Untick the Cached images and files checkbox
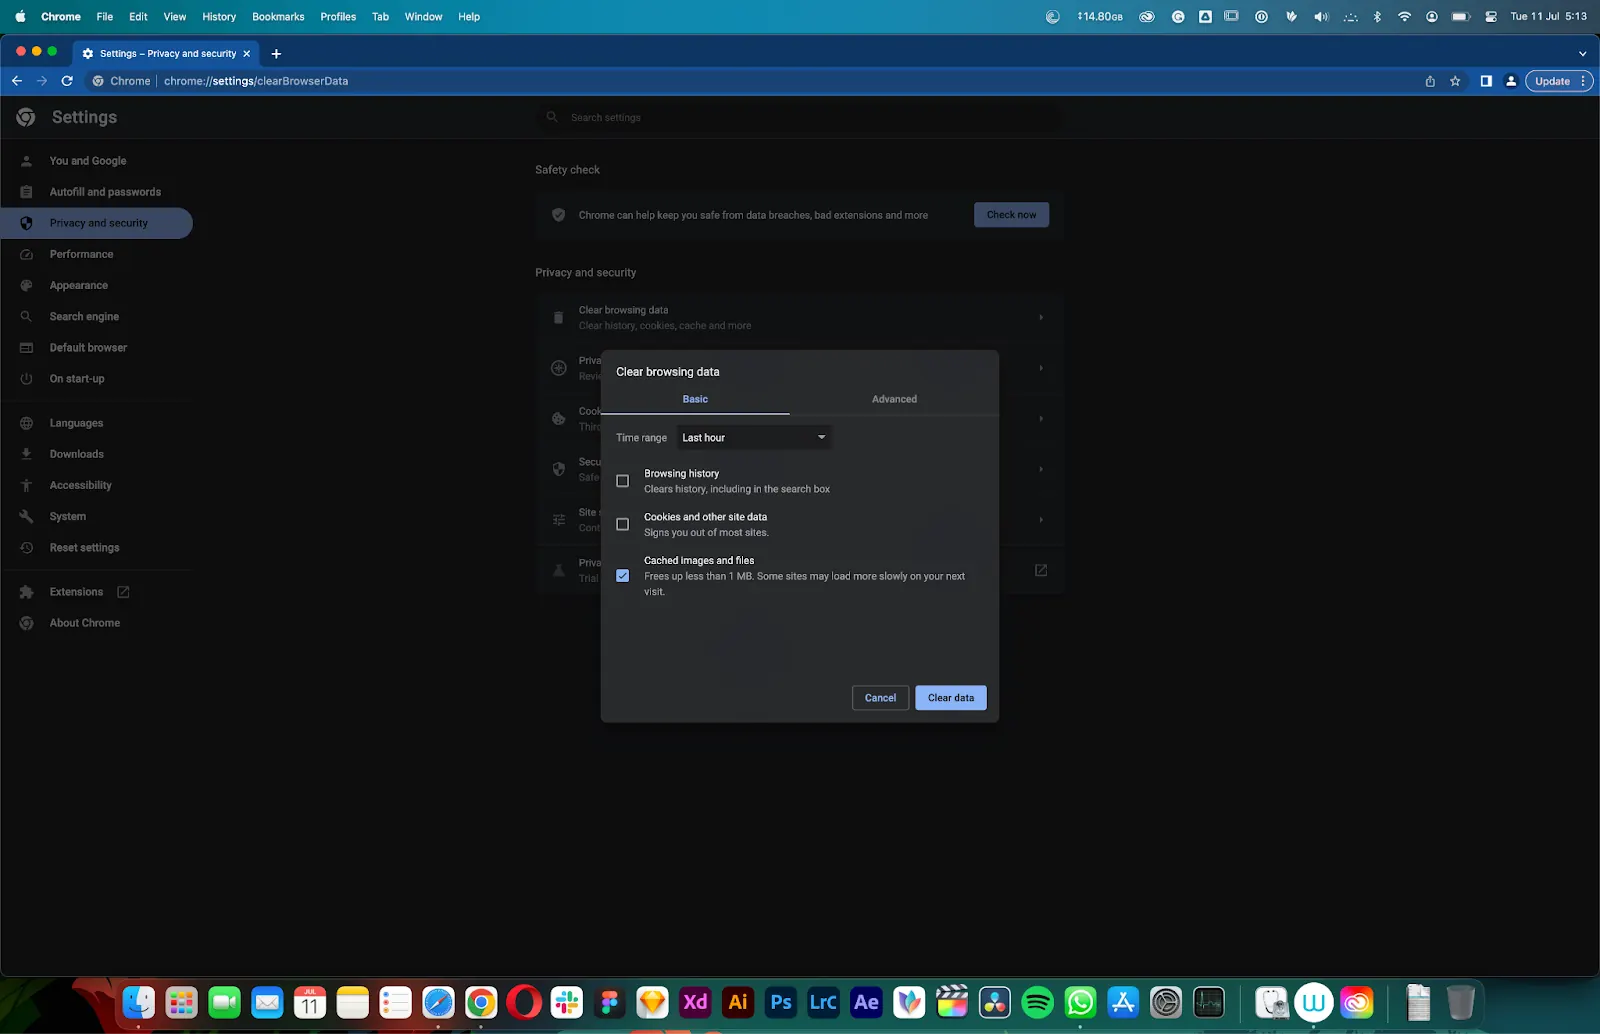Image resolution: width=1600 pixels, height=1034 pixels. (622, 576)
